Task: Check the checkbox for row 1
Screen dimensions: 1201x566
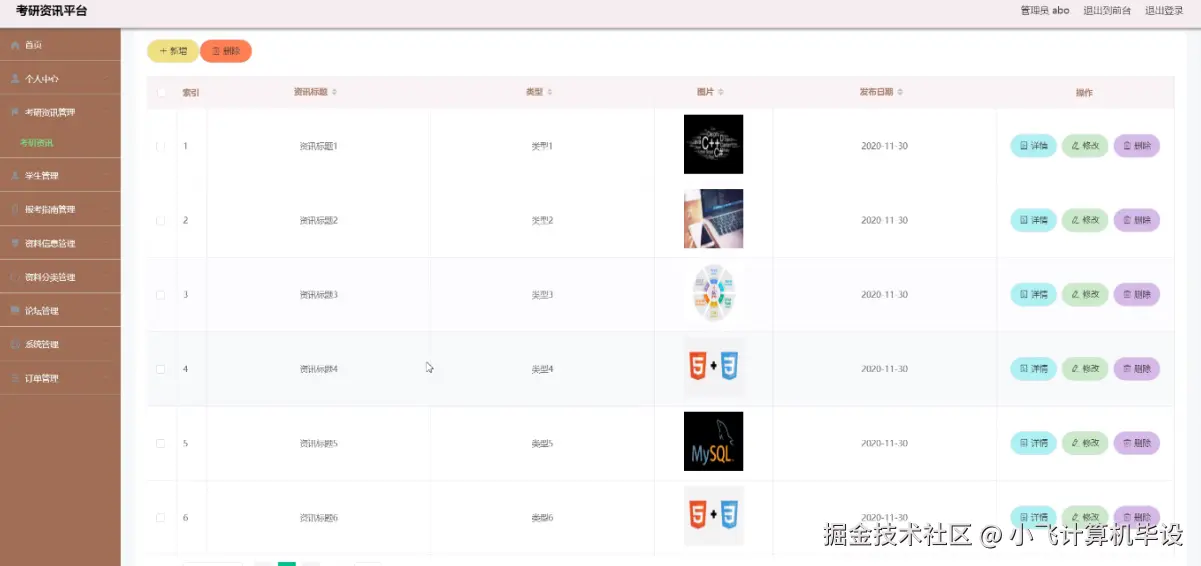Action: pos(160,146)
